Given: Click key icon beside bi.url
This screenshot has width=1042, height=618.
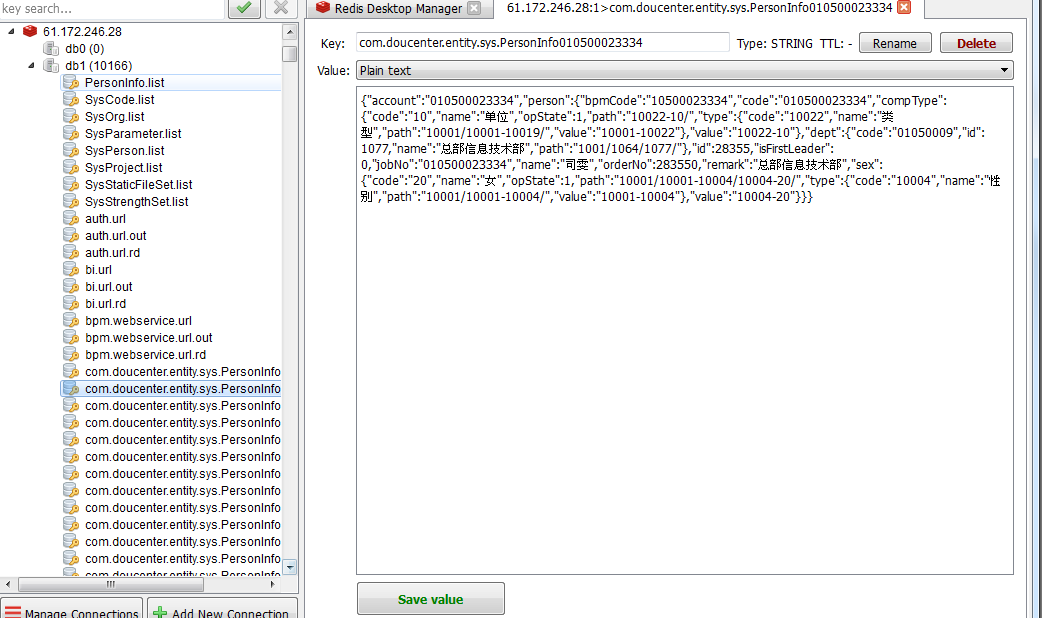Looking at the screenshot, I should [71, 270].
